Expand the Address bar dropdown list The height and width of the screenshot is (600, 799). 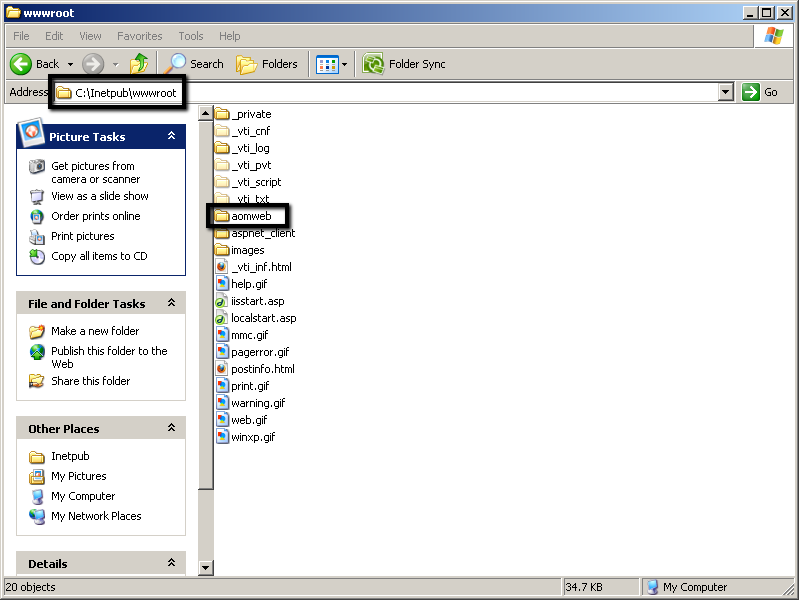coord(726,92)
